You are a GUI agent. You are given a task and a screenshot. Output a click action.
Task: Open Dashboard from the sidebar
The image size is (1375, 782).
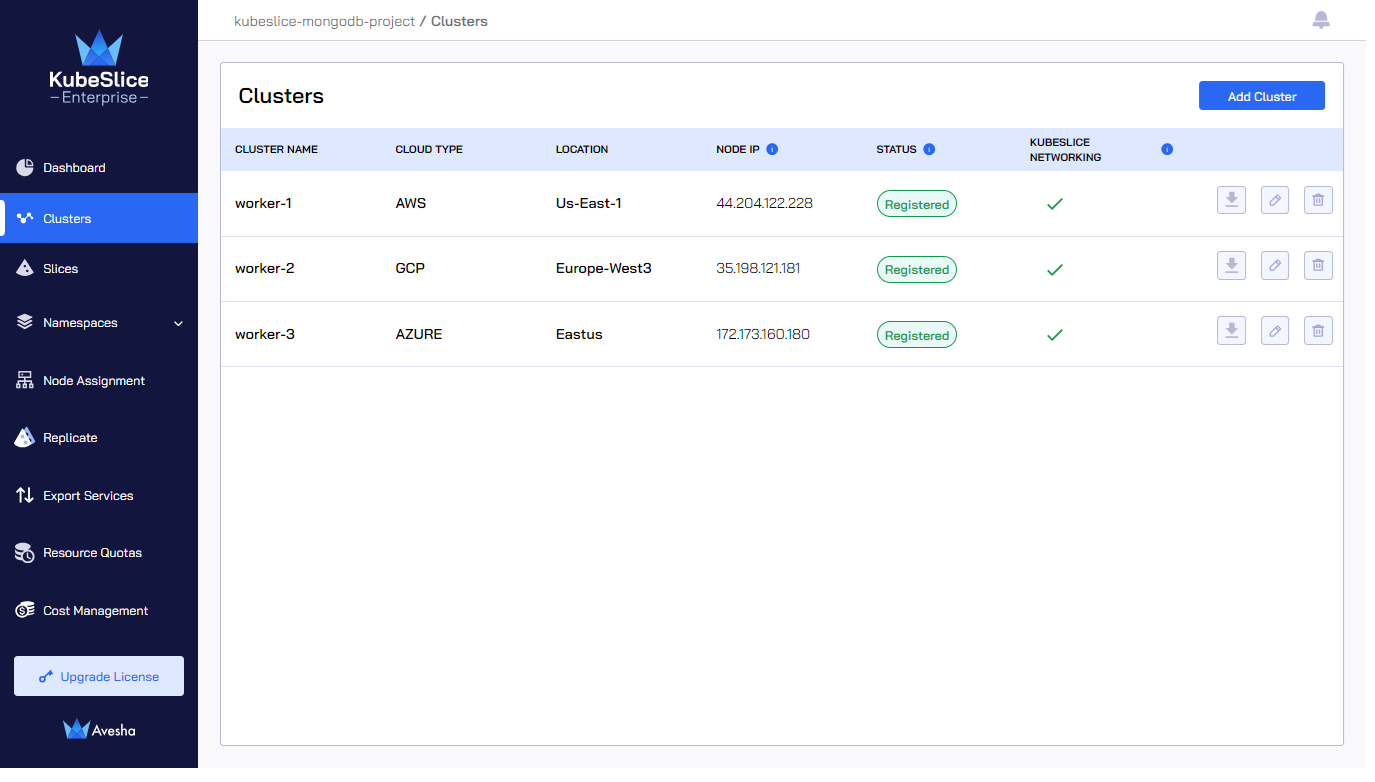(x=99, y=167)
